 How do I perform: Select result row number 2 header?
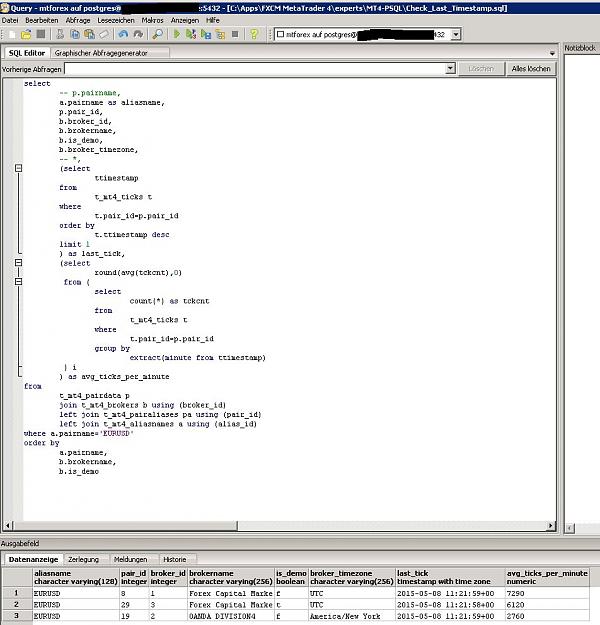click(x=16, y=605)
